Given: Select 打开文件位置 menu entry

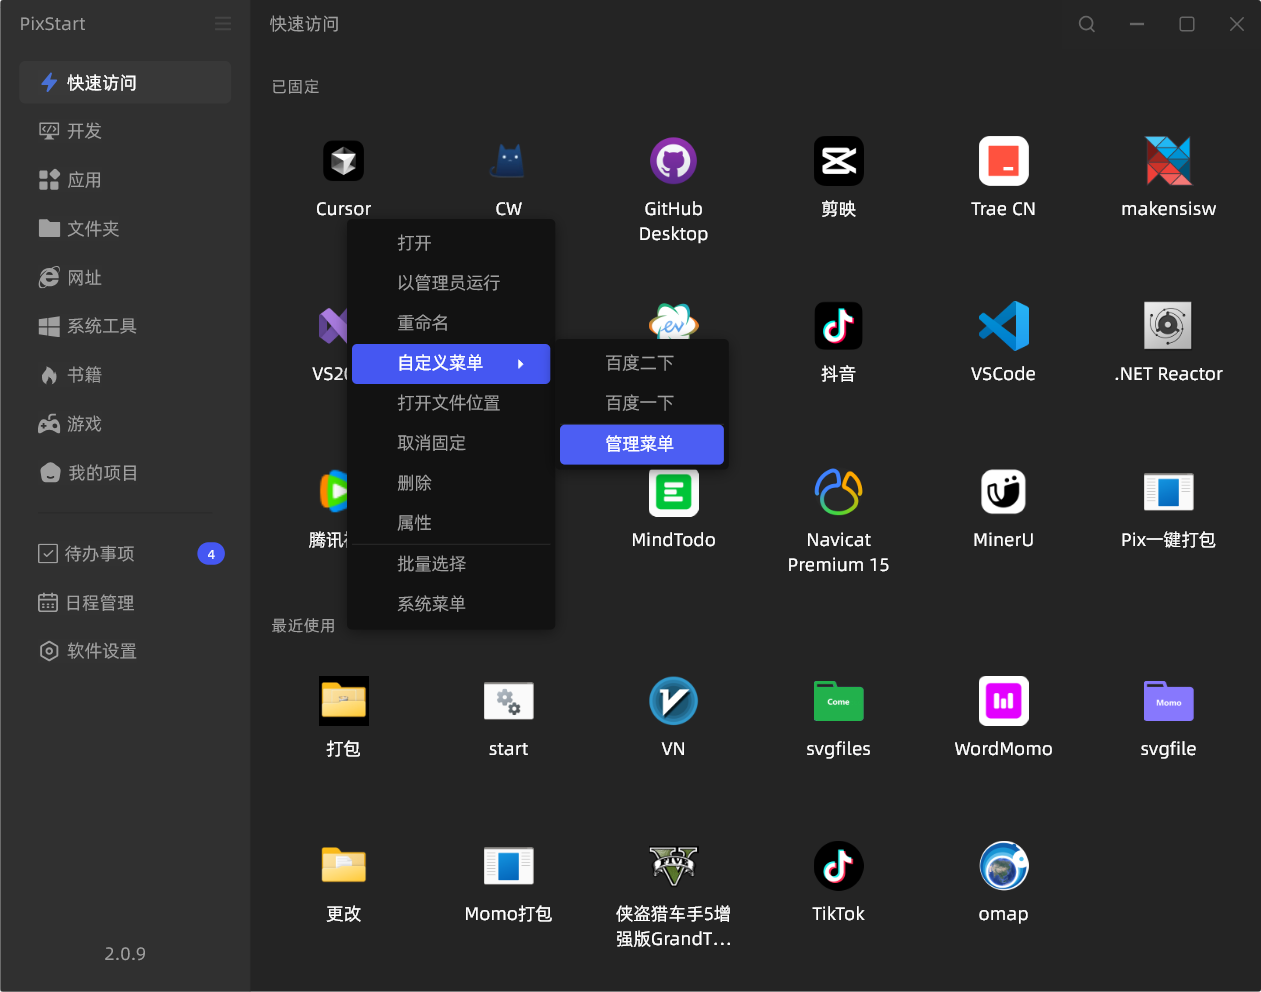Looking at the screenshot, I should point(451,403).
